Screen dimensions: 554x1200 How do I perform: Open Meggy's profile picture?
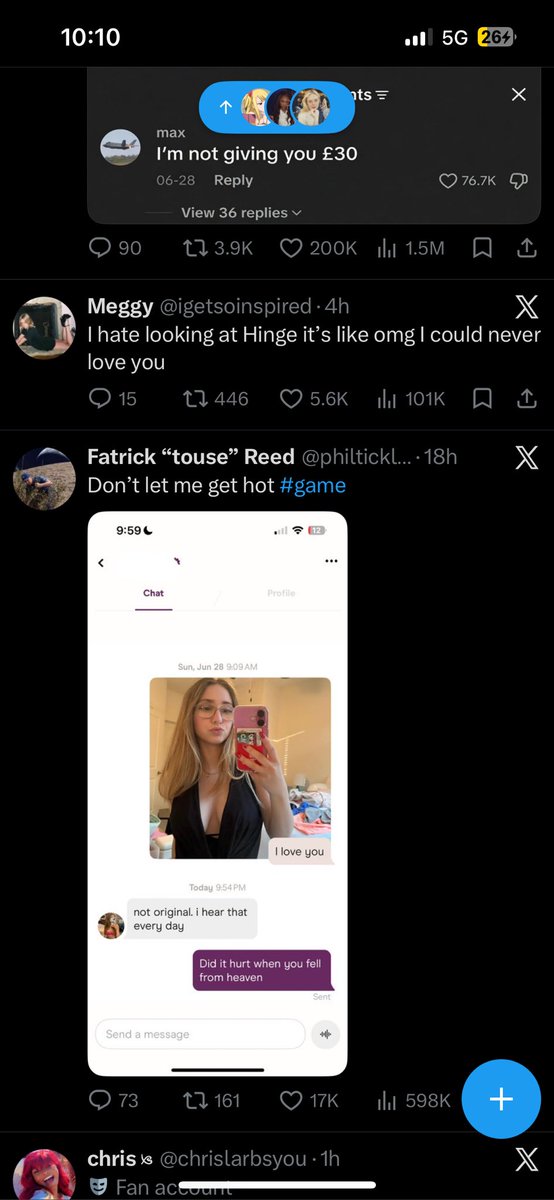tap(44, 327)
